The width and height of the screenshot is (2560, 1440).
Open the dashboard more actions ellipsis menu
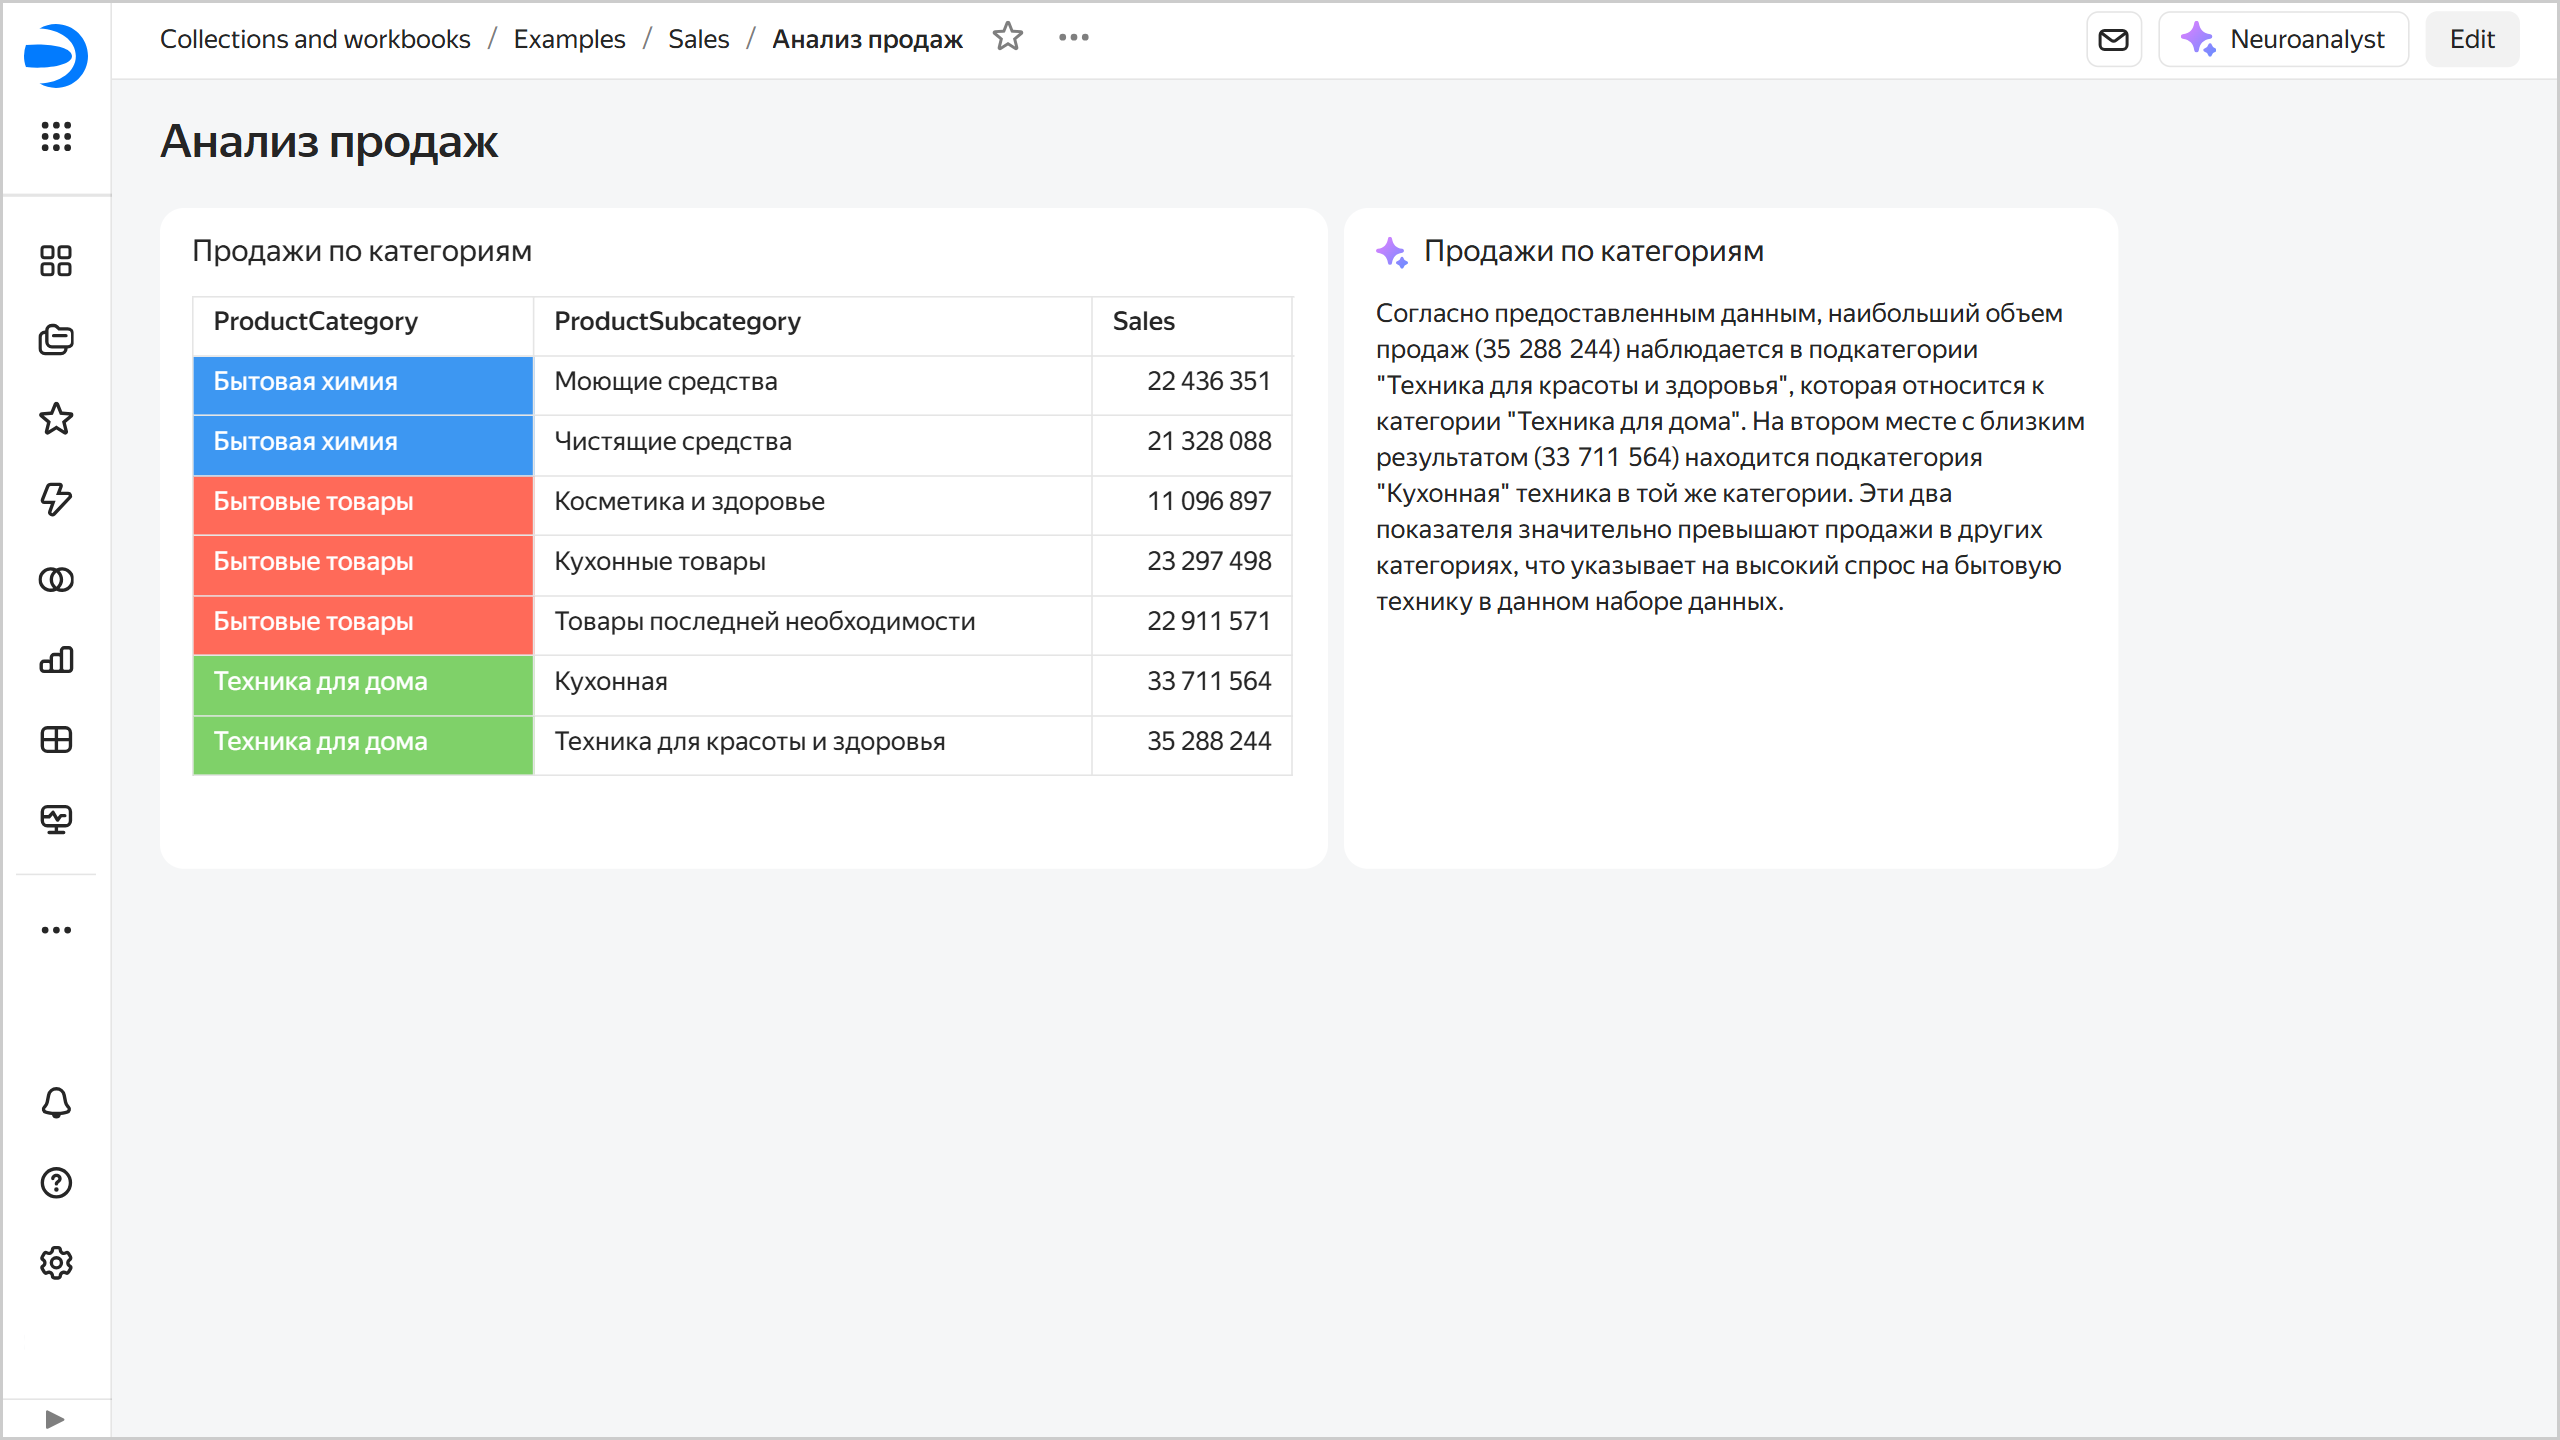click(x=1074, y=38)
